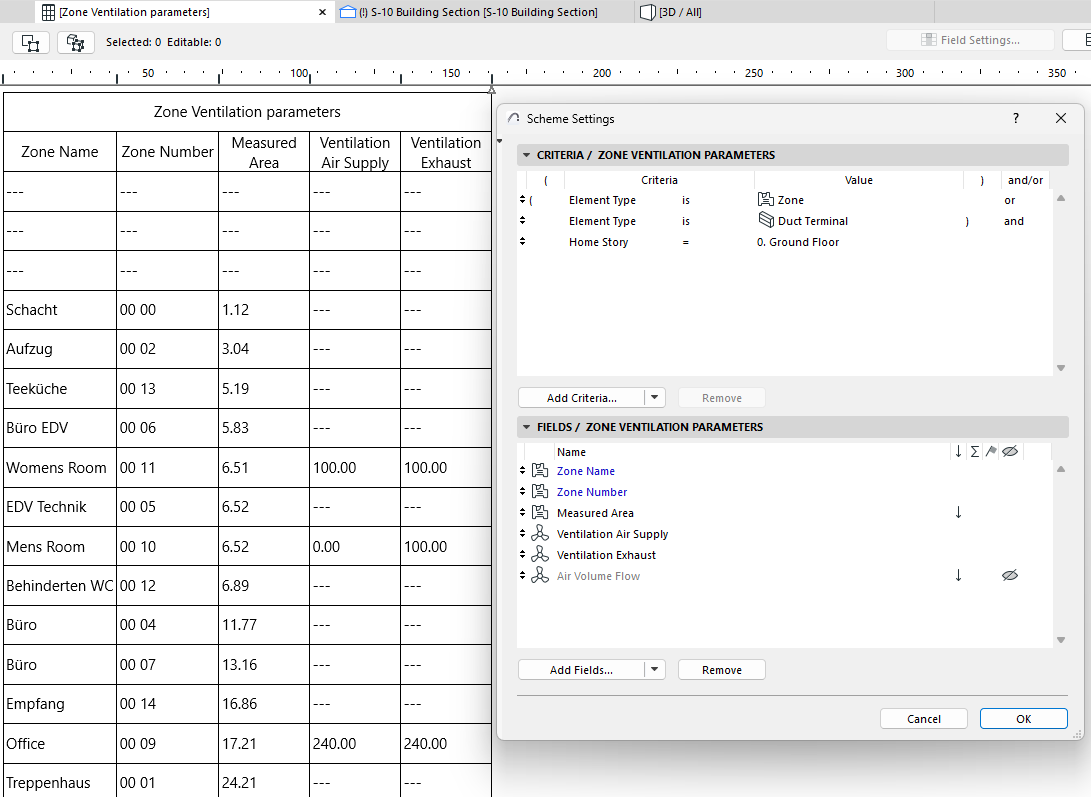The image size is (1091, 797).
Task: Click the Add Criteria button
Action: (x=583, y=397)
